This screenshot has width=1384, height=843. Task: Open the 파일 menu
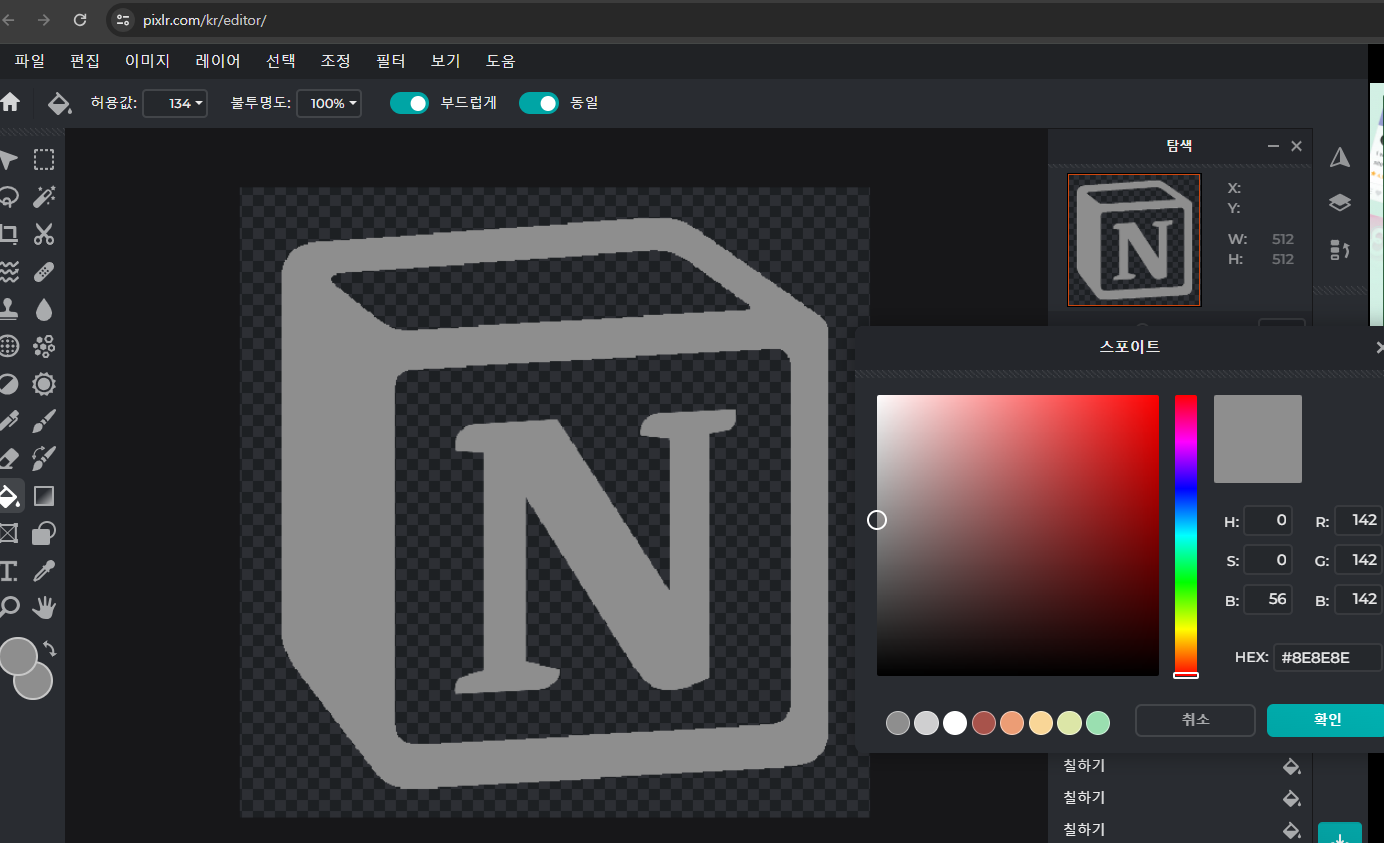coord(29,61)
